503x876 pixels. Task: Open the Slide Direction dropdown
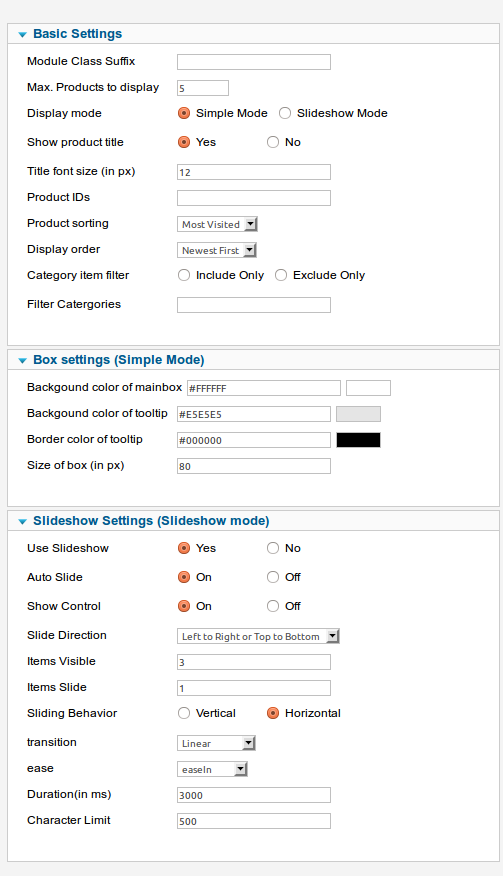[258, 636]
